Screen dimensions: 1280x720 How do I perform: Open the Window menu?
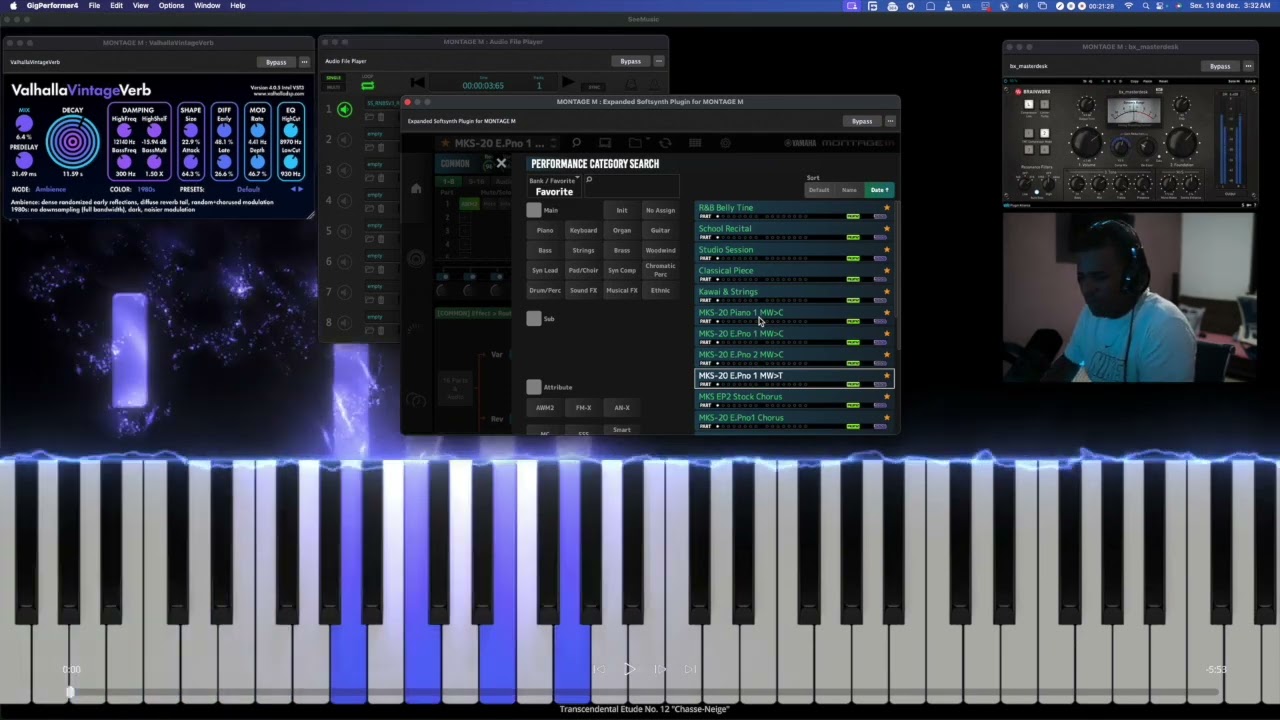[207, 6]
